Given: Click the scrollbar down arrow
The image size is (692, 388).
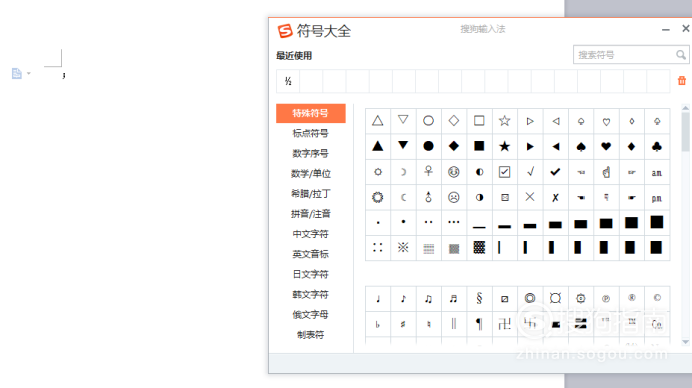Looking at the screenshot, I should 685,342.
